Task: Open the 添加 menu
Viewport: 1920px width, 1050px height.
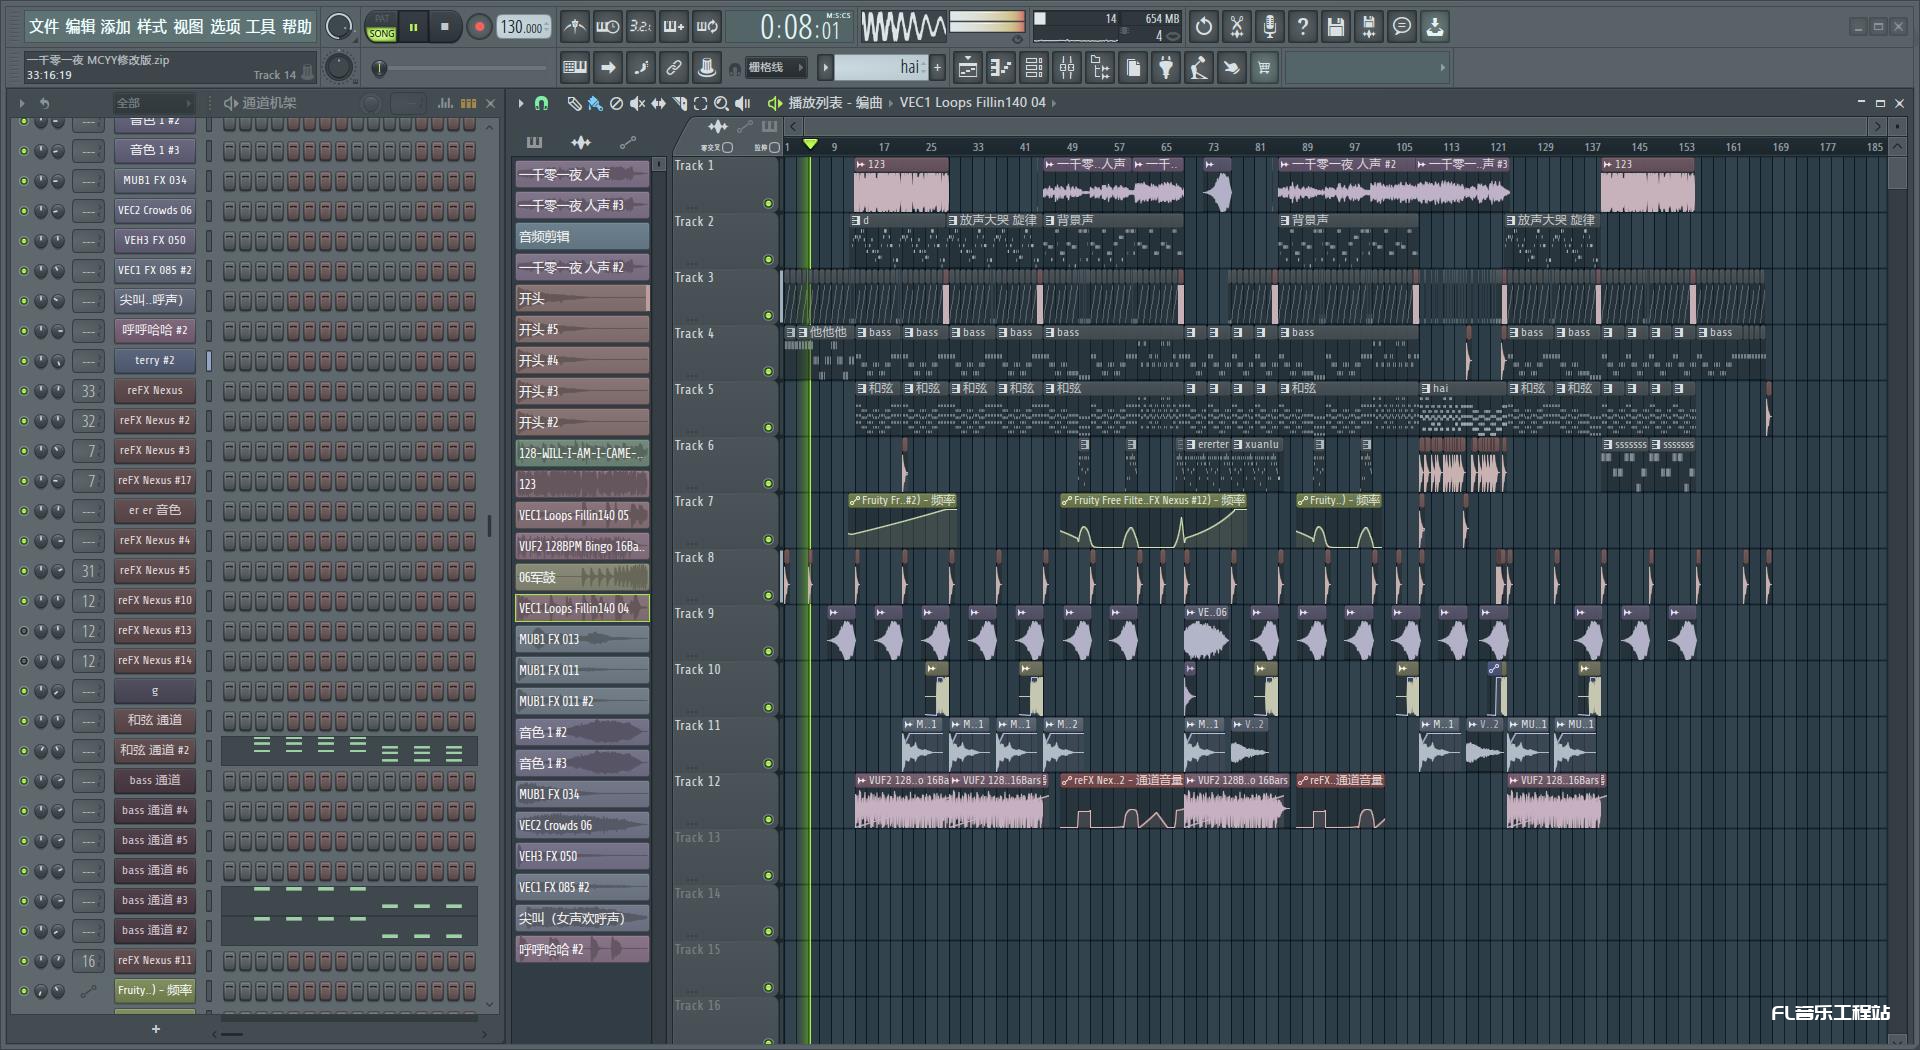Action: (116, 27)
